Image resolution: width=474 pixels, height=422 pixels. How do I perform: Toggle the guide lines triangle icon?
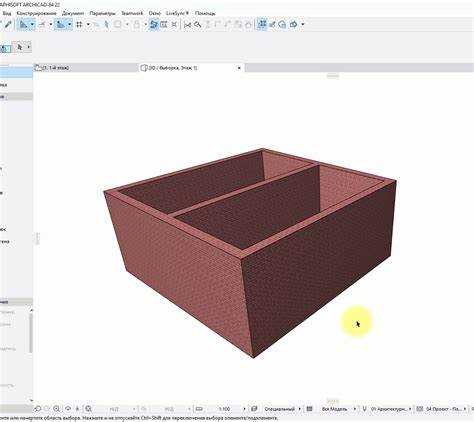point(23,24)
